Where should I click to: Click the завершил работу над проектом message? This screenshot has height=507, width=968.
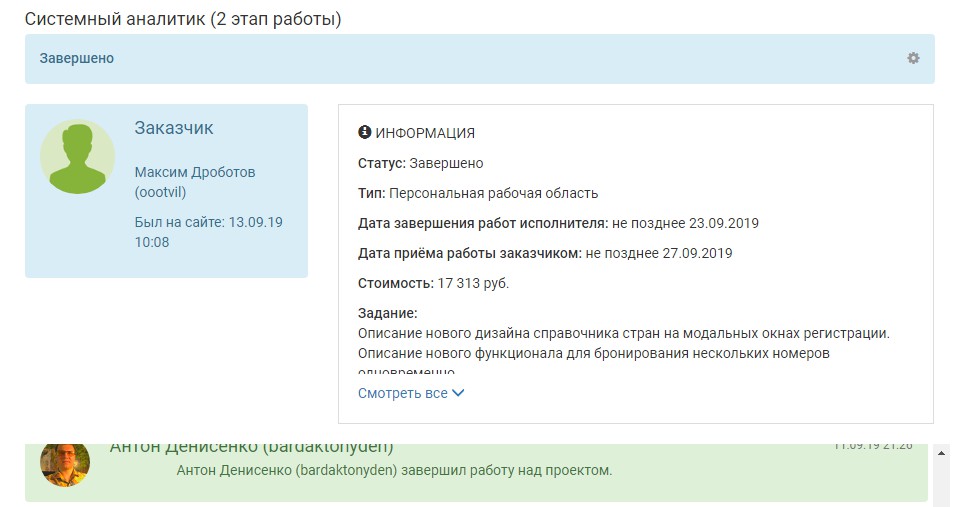393,470
